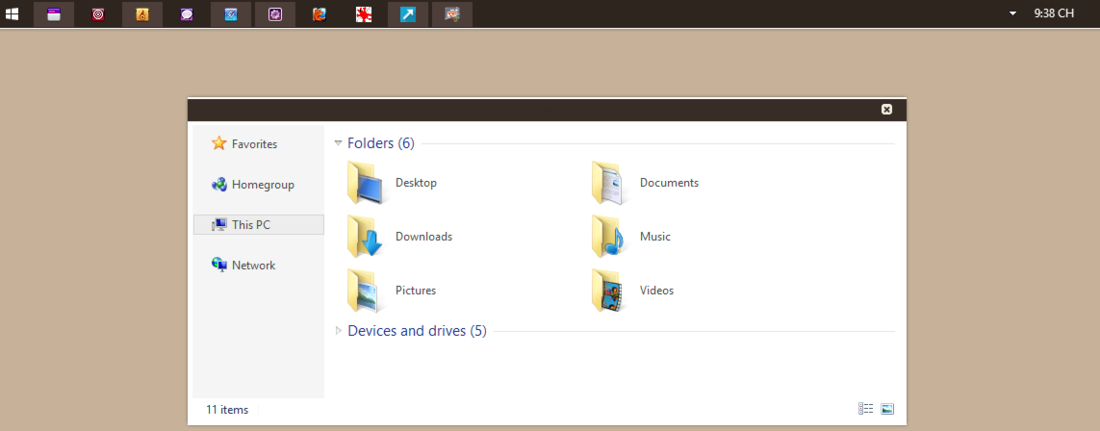Open the Windows Start button
Image resolution: width=1100 pixels, height=431 pixels.
[12, 13]
